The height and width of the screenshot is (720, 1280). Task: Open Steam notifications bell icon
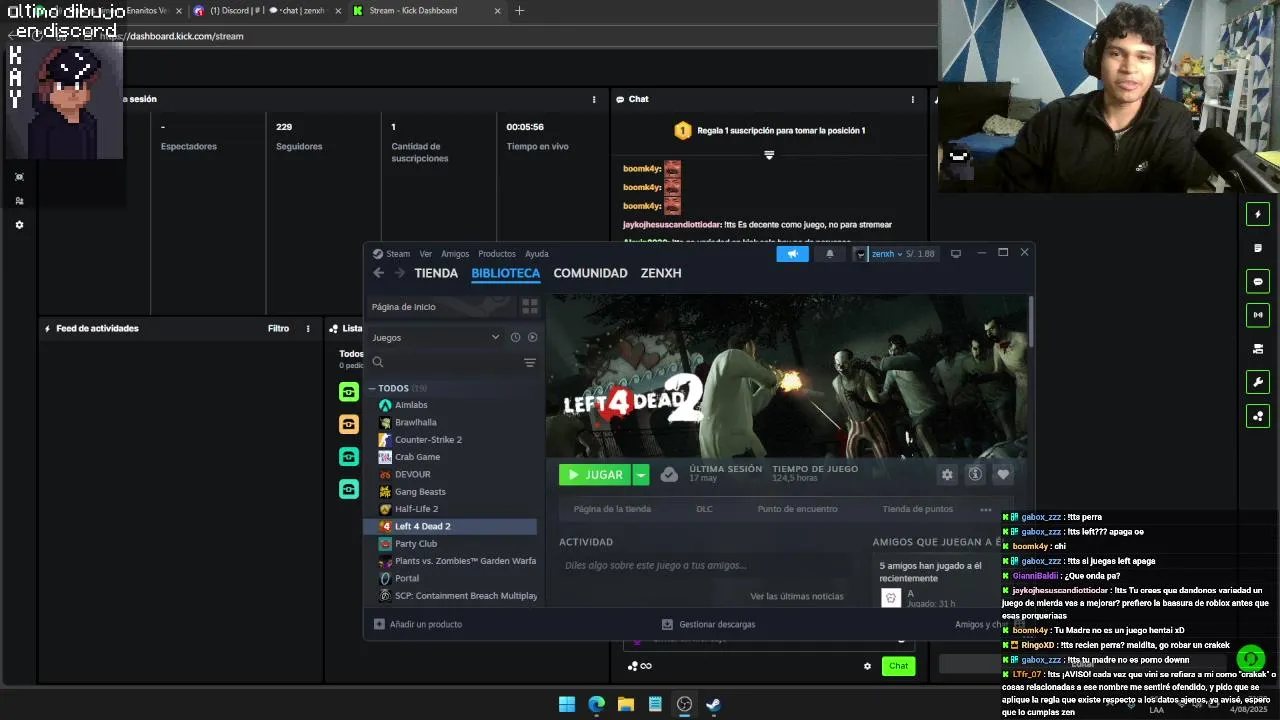coord(829,254)
